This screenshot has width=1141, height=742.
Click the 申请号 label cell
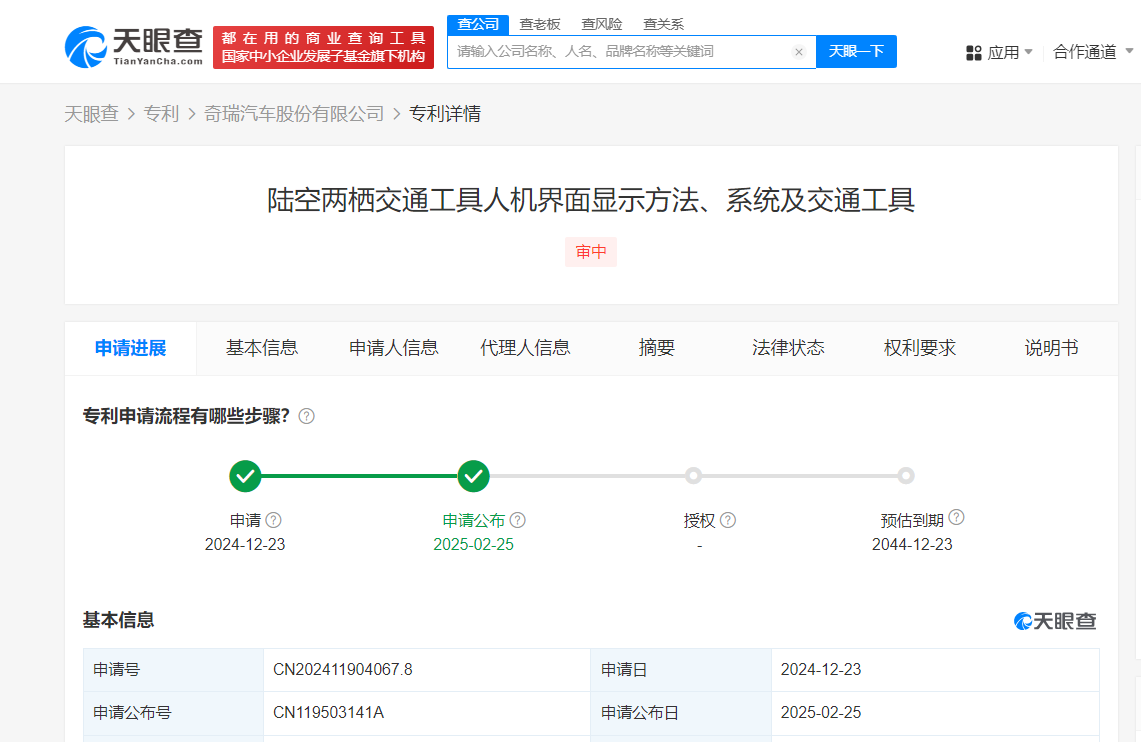click(173, 670)
